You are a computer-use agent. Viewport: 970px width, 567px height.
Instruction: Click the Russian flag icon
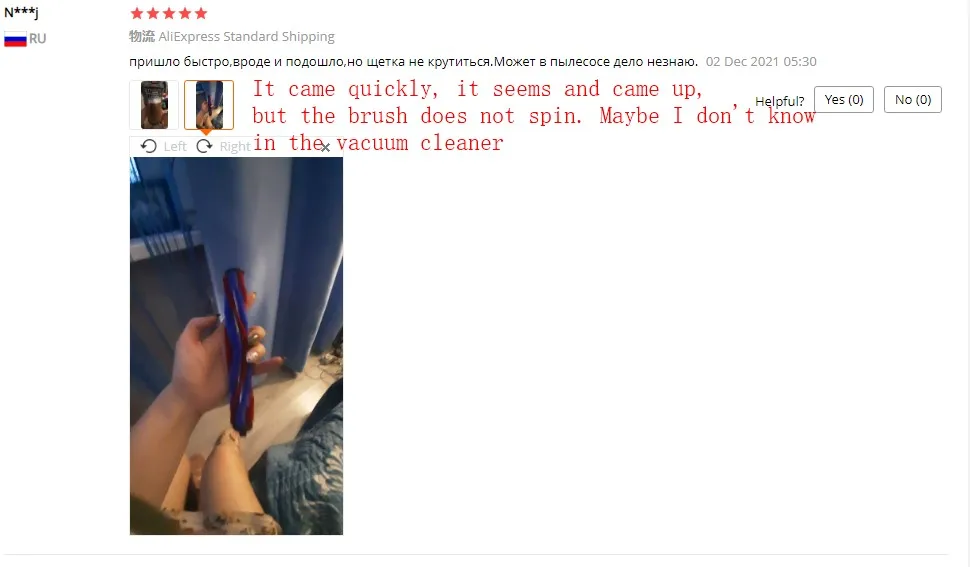point(15,39)
